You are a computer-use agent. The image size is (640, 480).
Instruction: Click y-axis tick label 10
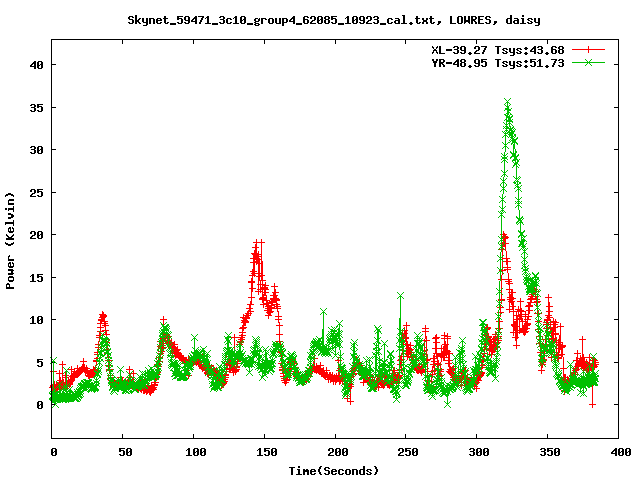[x=36, y=320]
